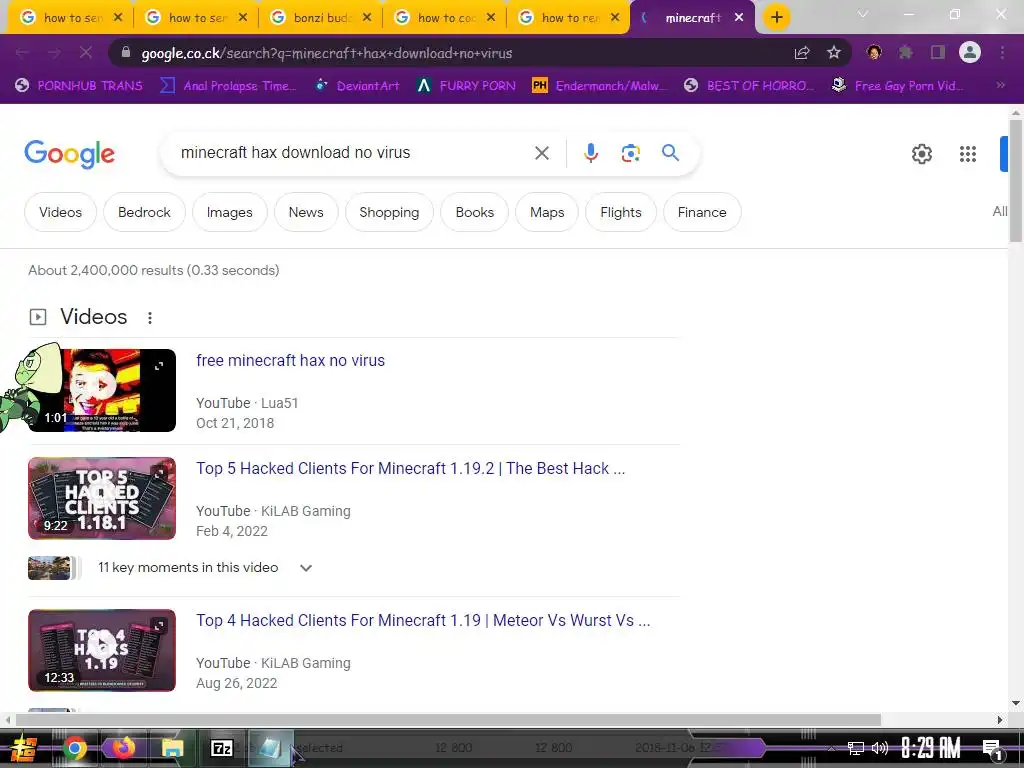The image size is (1024, 768).
Task: Click the network tray icon
Action: [x=856, y=748]
